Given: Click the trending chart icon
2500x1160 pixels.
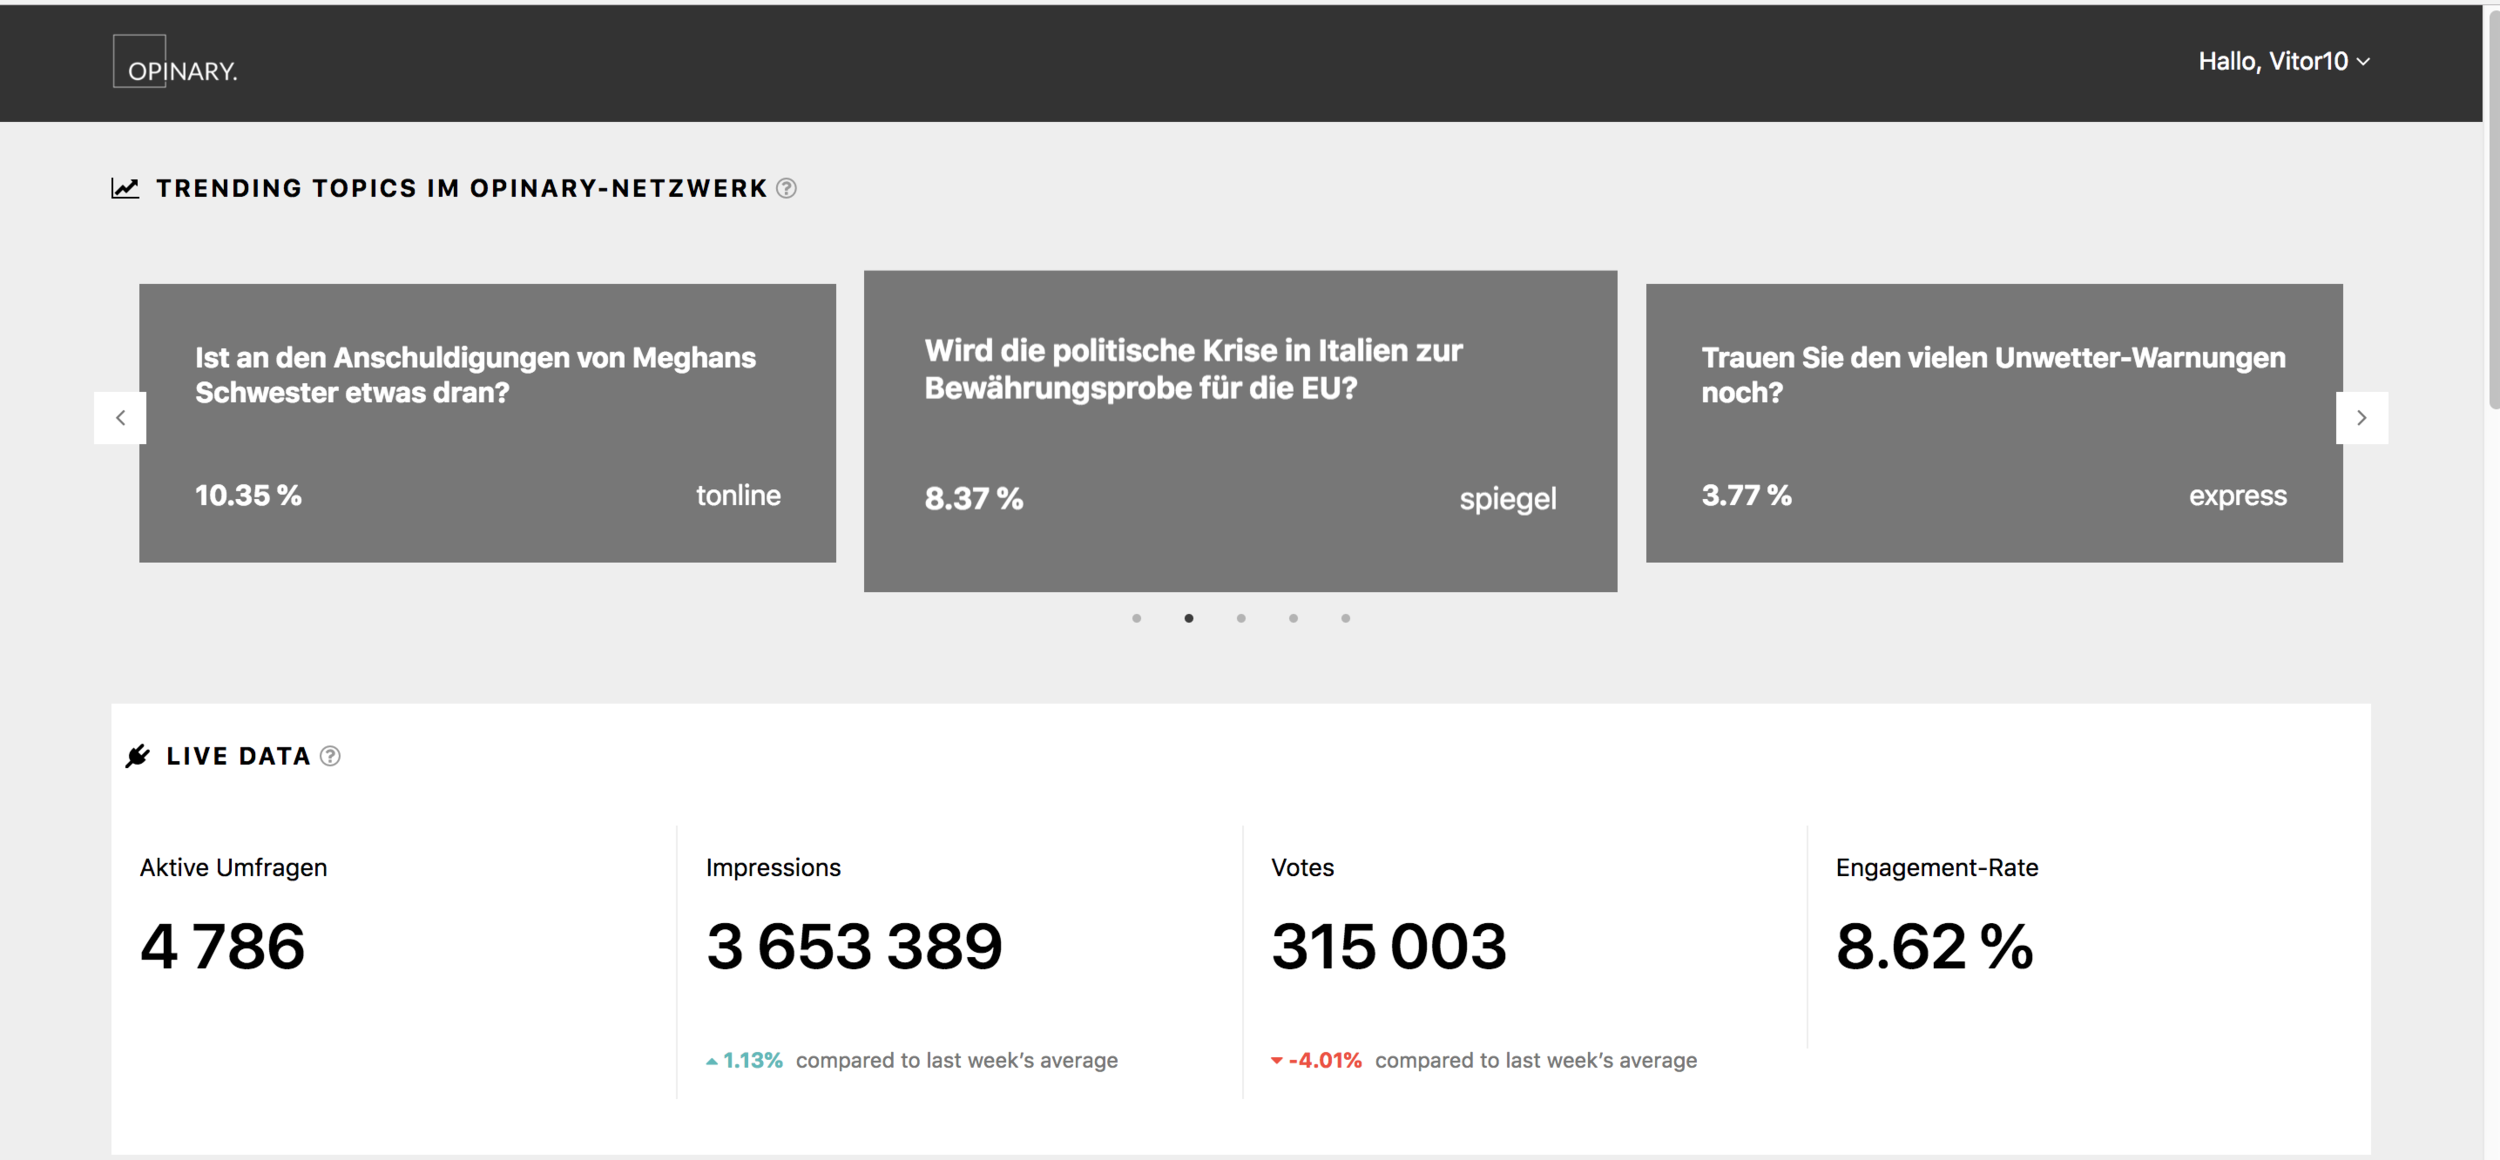Looking at the screenshot, I should click(125, 188).
